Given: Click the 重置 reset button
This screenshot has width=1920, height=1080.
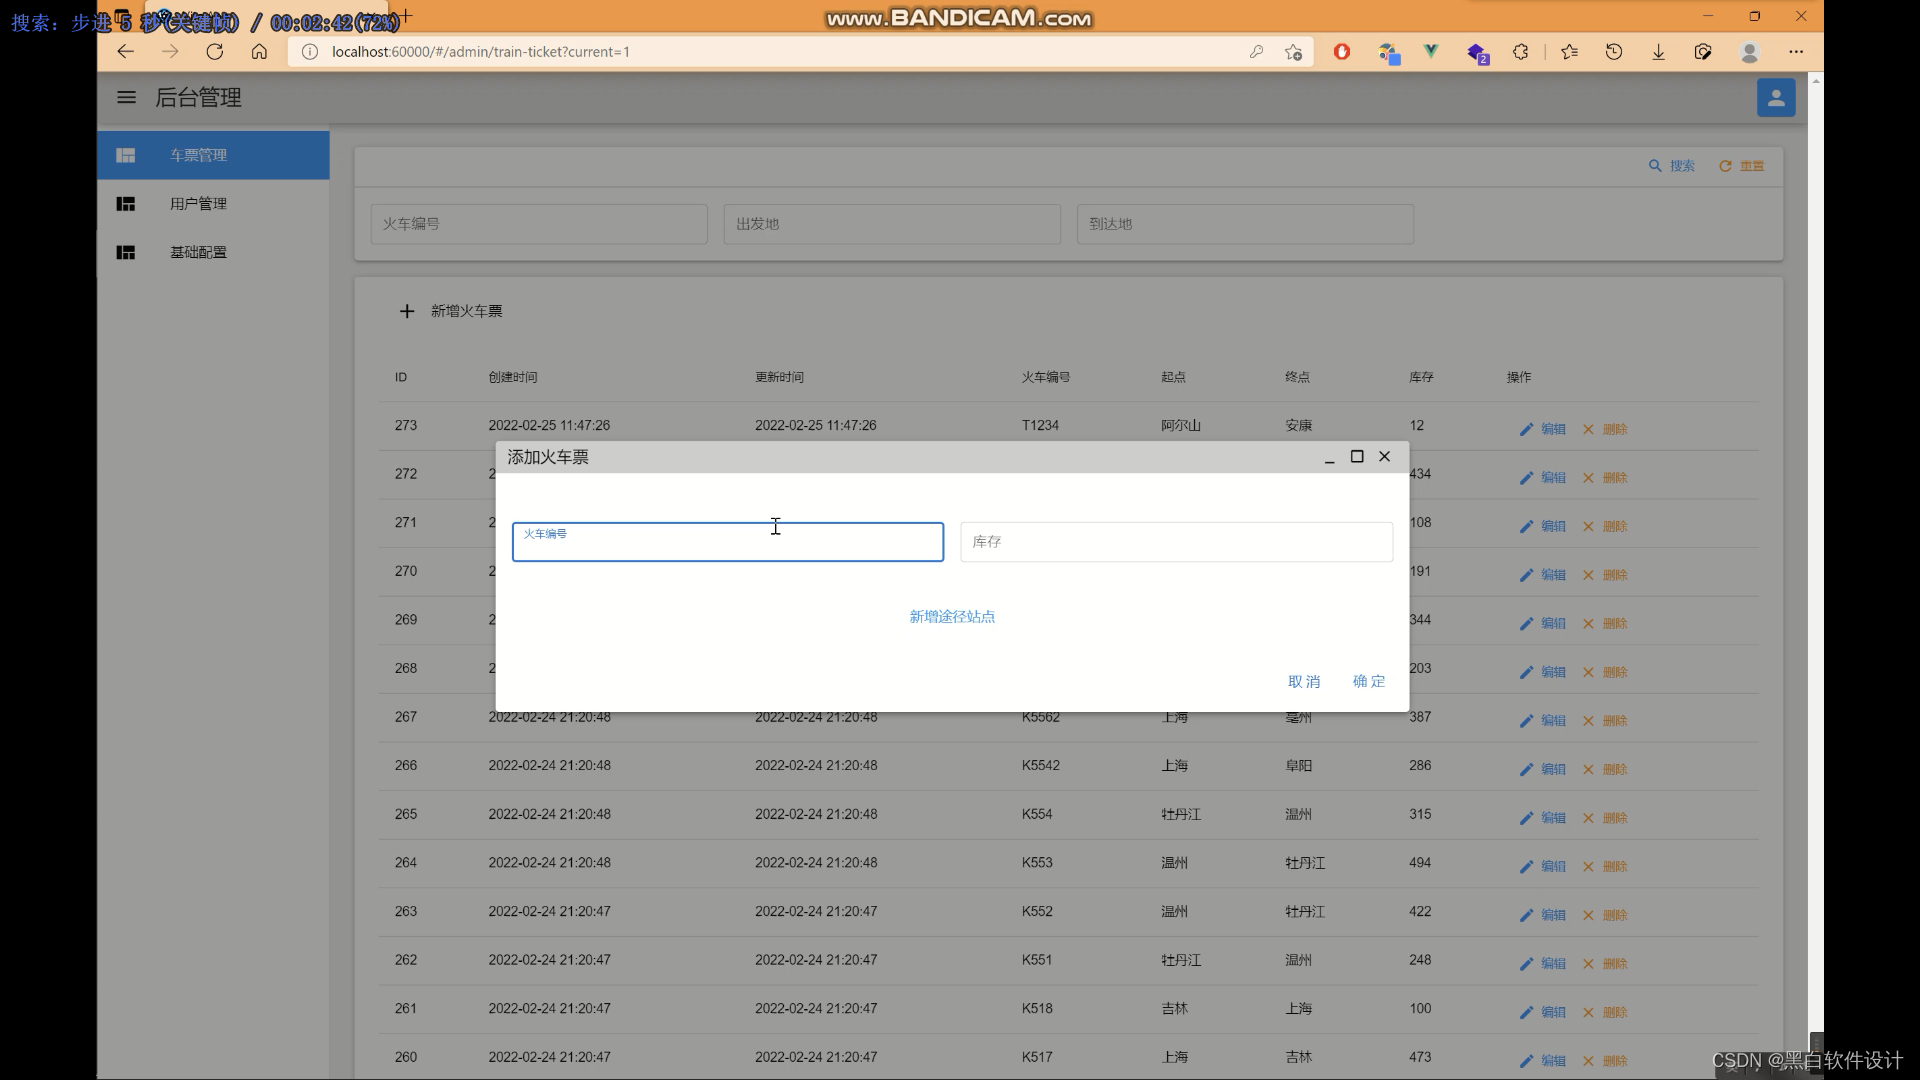Looking at the screenshot, I should [1741, 166].
